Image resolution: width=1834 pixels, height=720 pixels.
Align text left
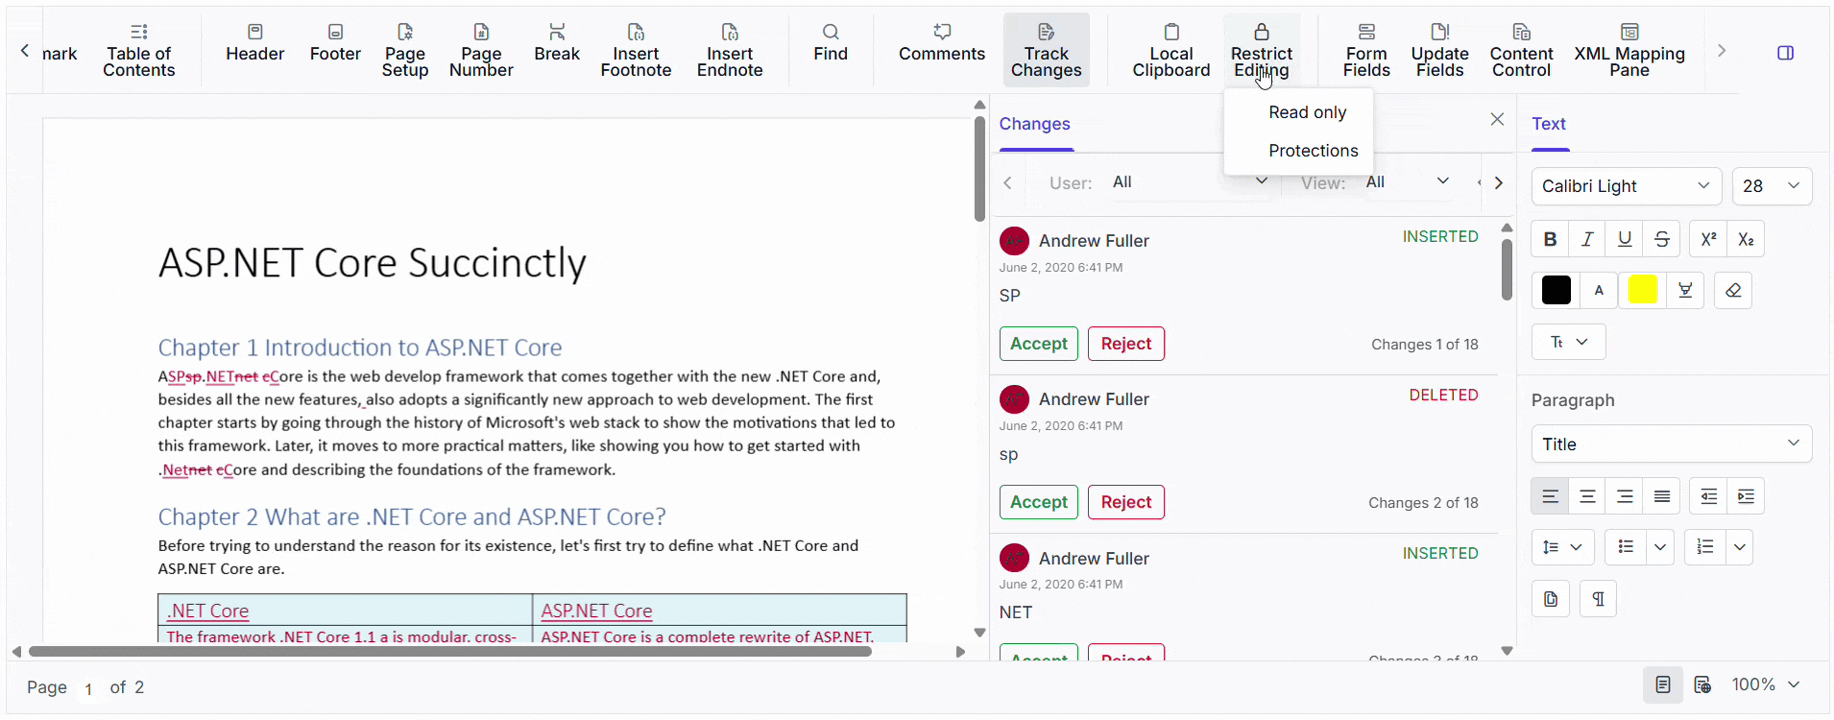coord(1550,496)
